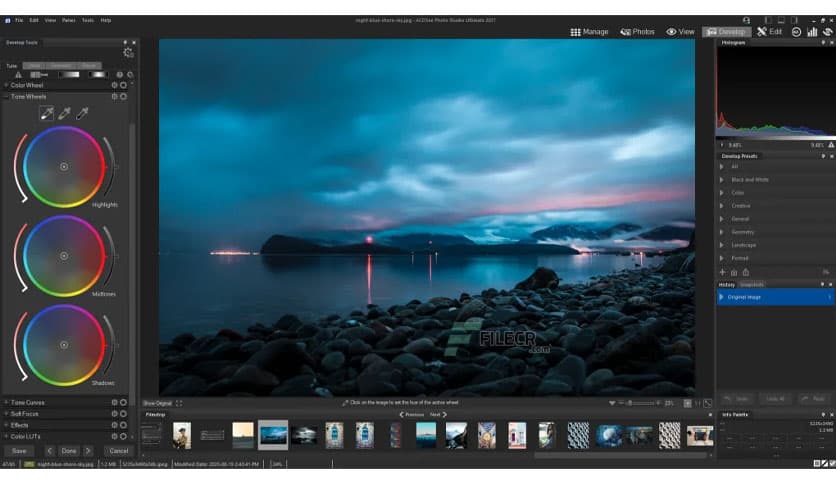The height and width of the screenshot is (484, 836).
Task: Toggle Tone Curves enable circle
Action: point(123,402)
